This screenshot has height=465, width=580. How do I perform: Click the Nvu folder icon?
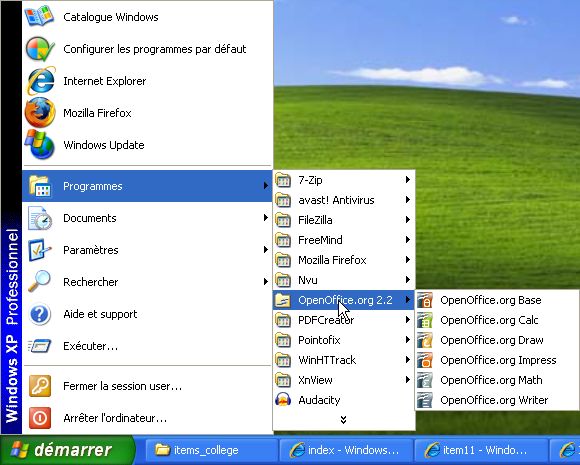283,280
